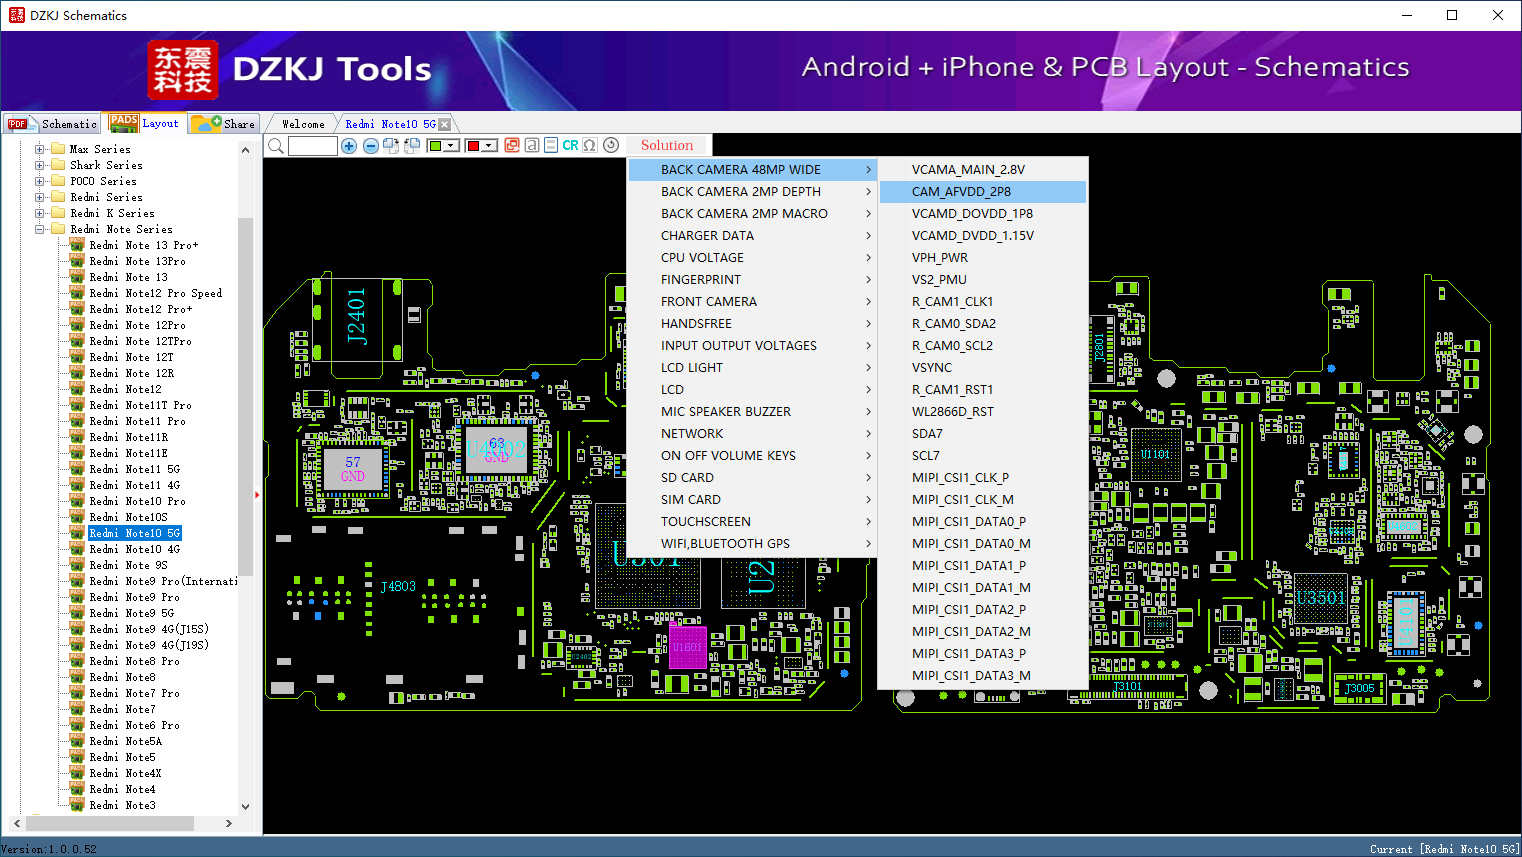This screenshot has width=1522, height=857.
Task: Click the tree scroll-down arrow
Action: click(246, 806)
